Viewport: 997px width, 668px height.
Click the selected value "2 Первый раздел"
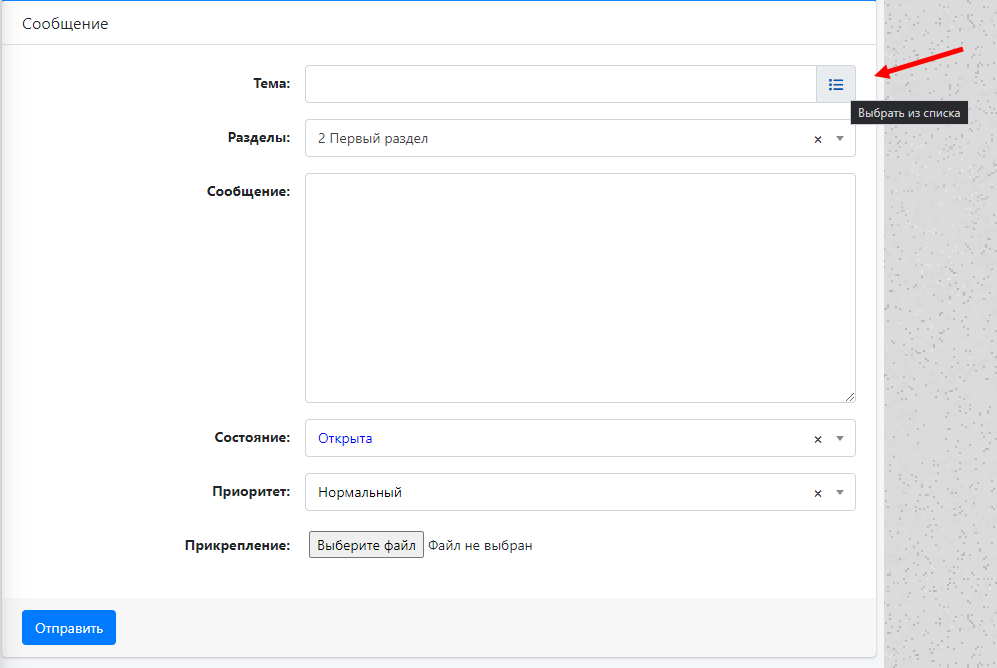pyautogui.click(x=373, y=139)
